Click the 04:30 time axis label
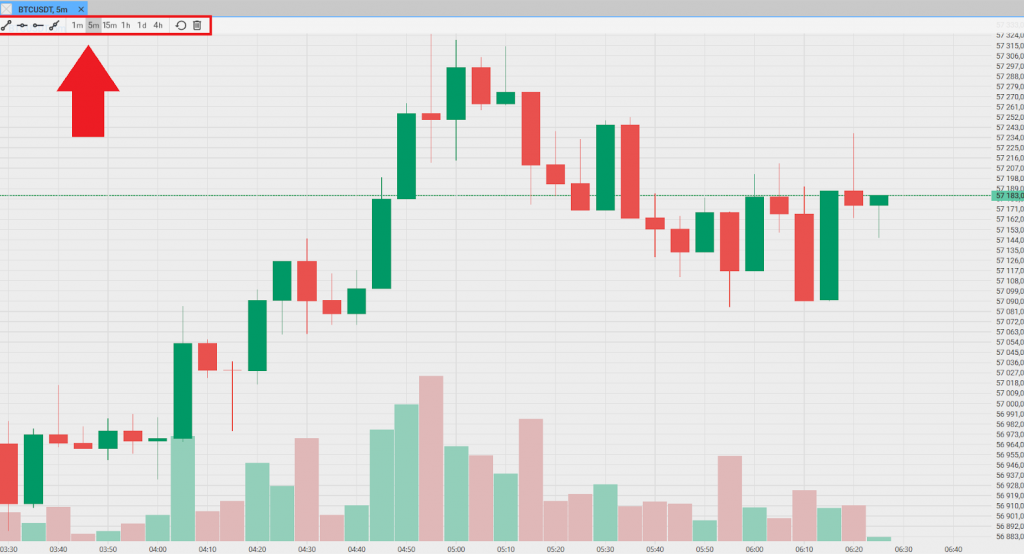Screen dimensions: 1024x554 pos(307,549)
